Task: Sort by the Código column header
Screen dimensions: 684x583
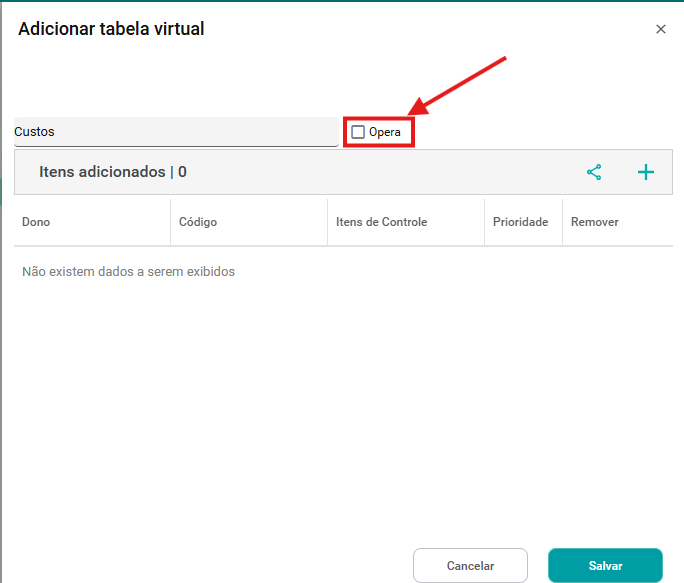Action: pyautogui.click(x=198, y=222)
